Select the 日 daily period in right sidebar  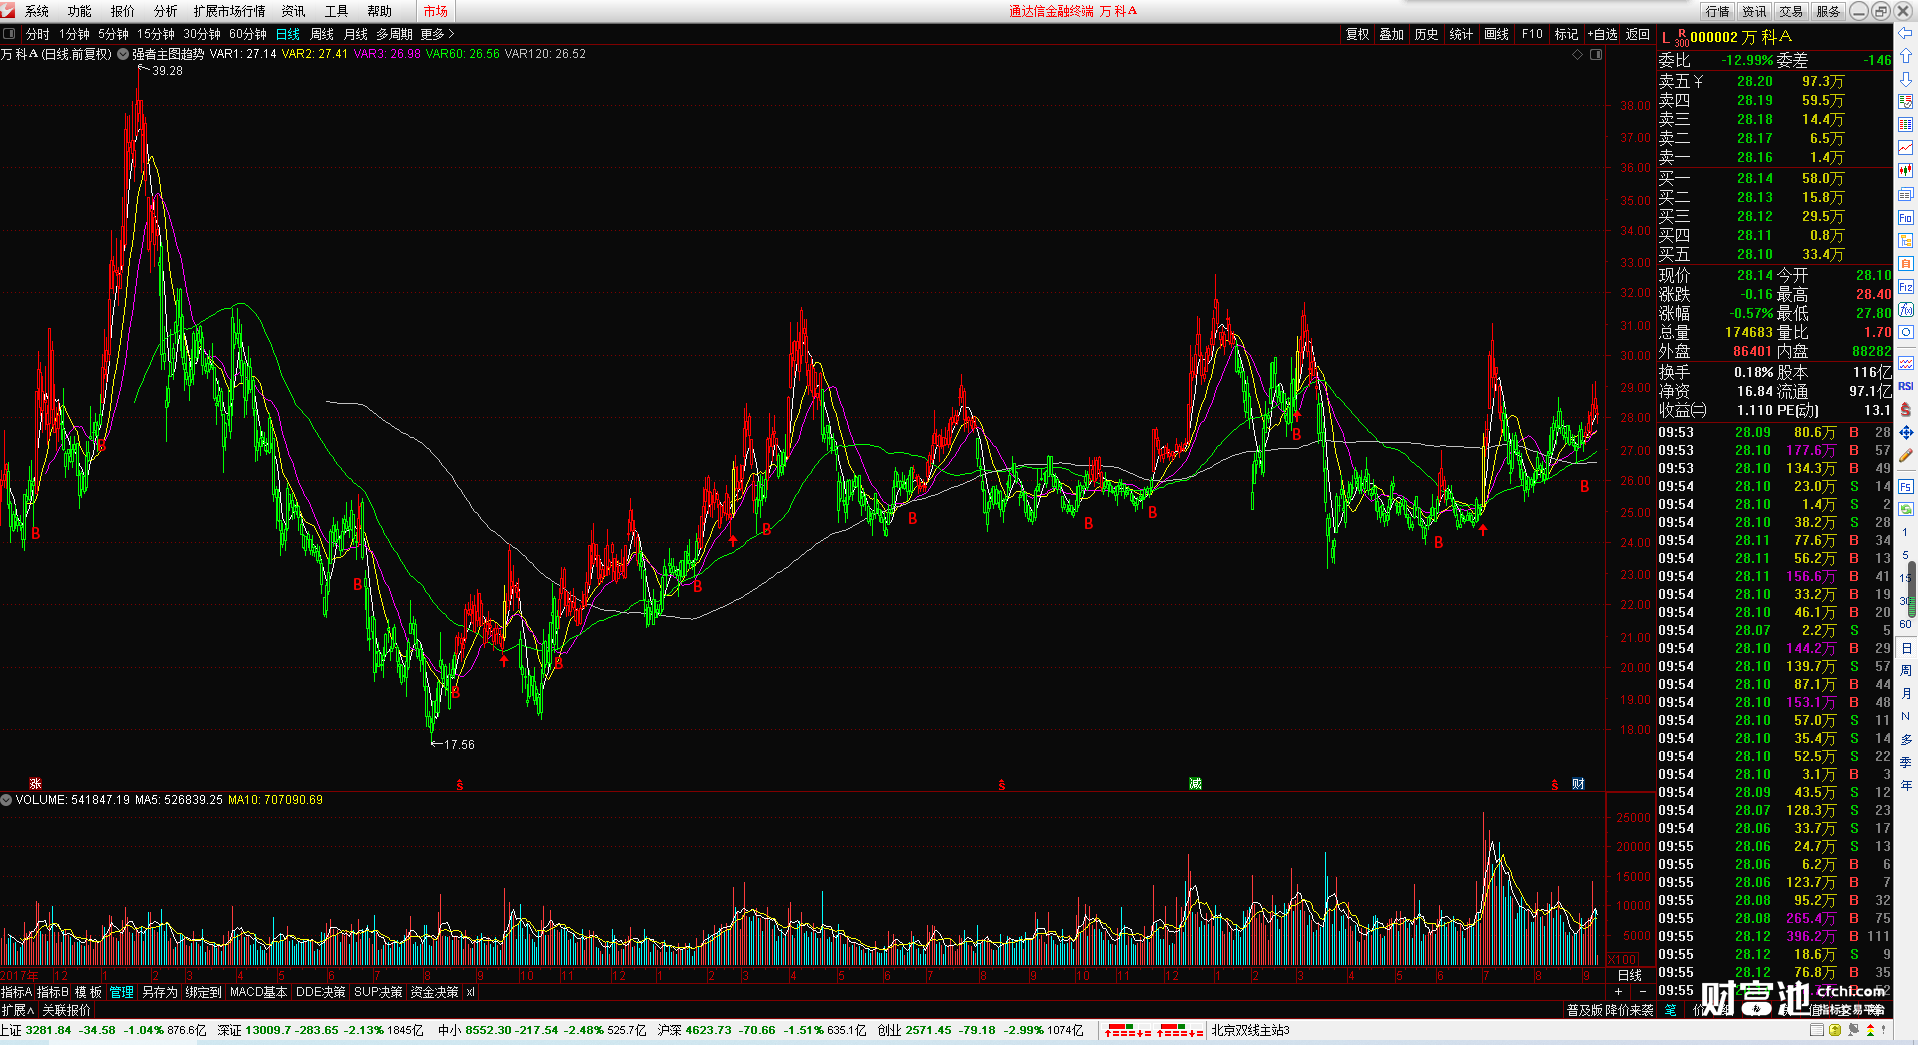(x=1905, y=648)
